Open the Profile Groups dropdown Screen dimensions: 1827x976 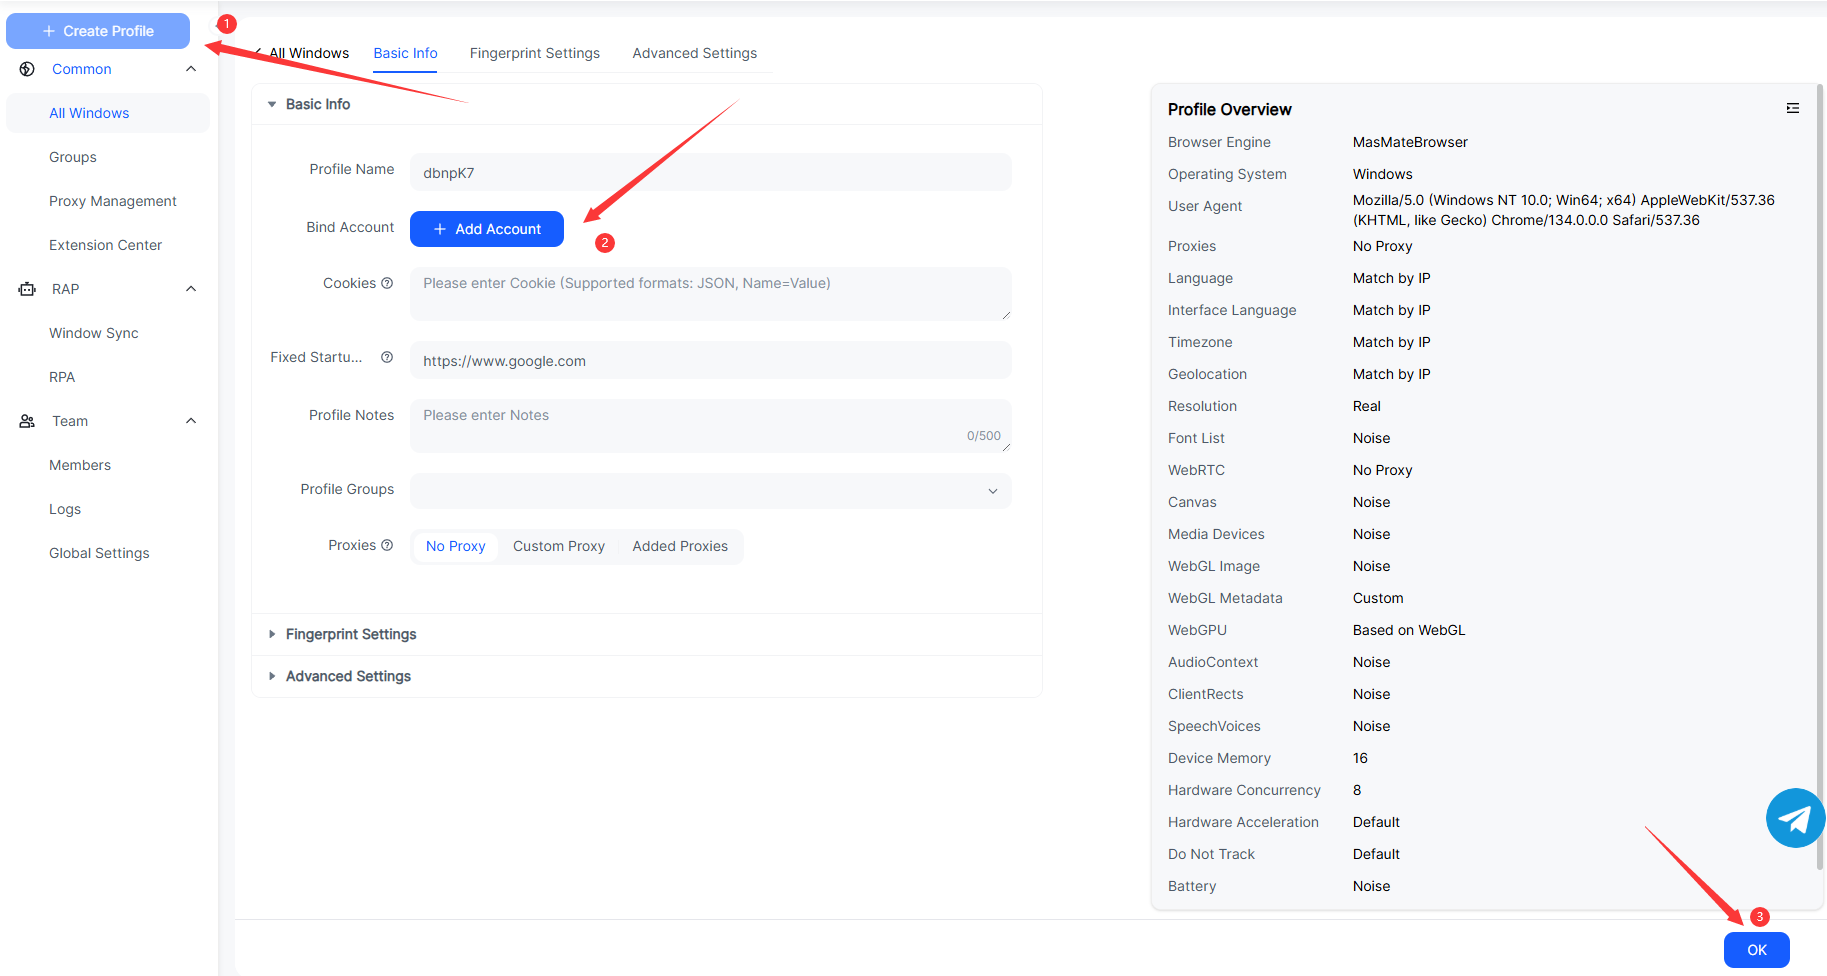(710, 490)
